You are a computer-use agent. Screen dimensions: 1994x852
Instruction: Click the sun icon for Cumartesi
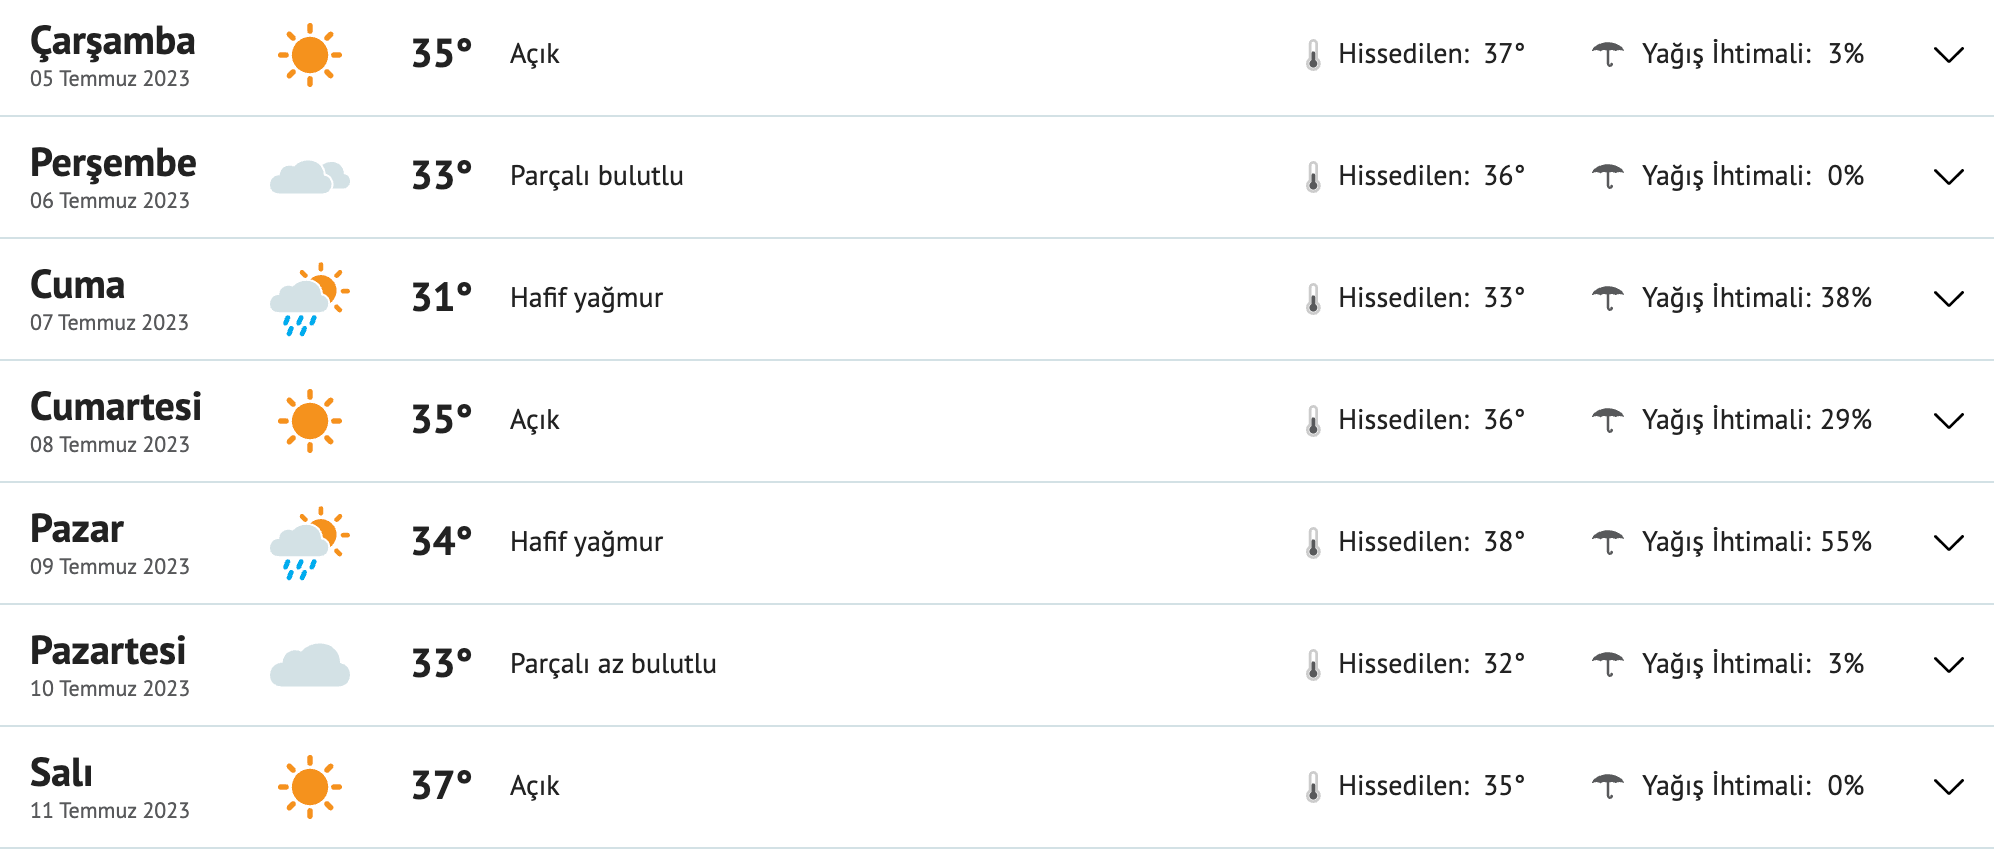pos(310,420)
